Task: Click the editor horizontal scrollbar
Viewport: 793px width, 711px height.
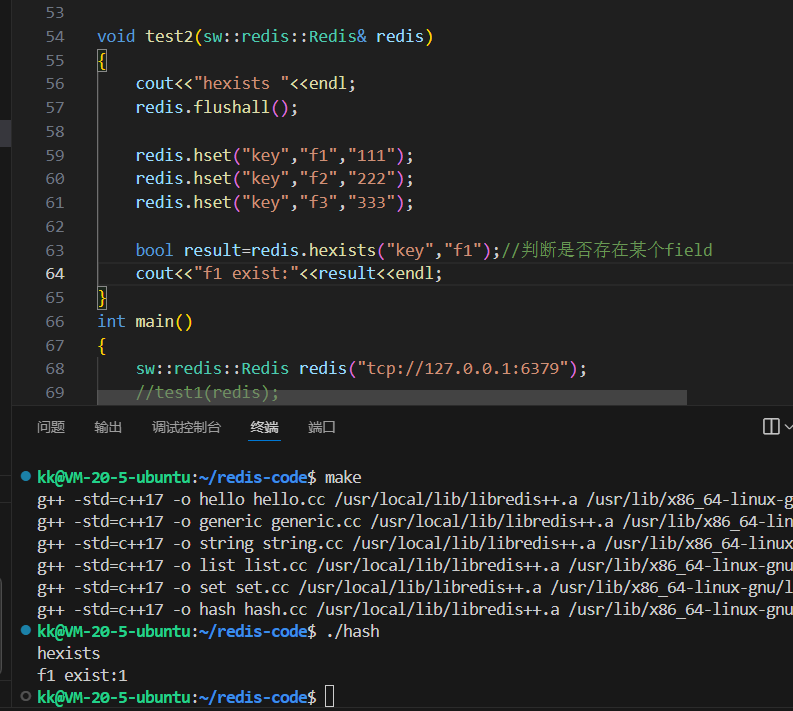Action: pos(391,397)
